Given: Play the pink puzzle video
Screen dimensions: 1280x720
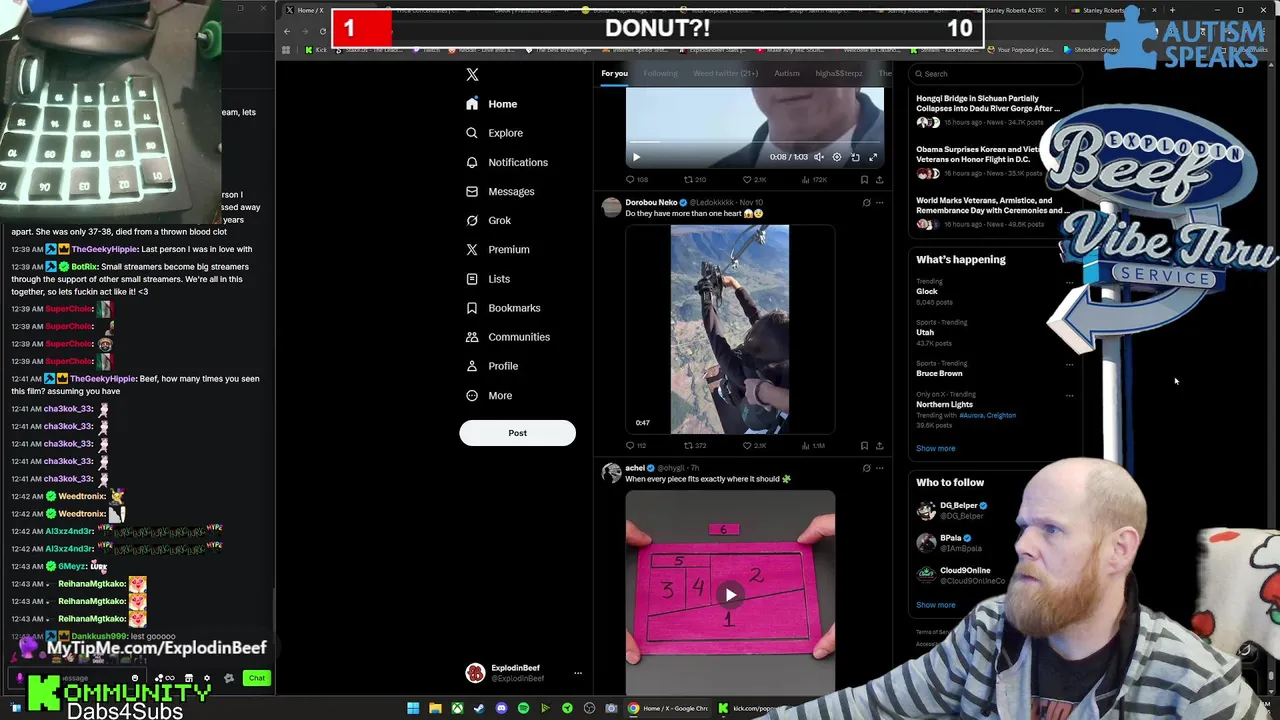Looking at the screenshot, I should pyautogui.click(x=730, y=594).
